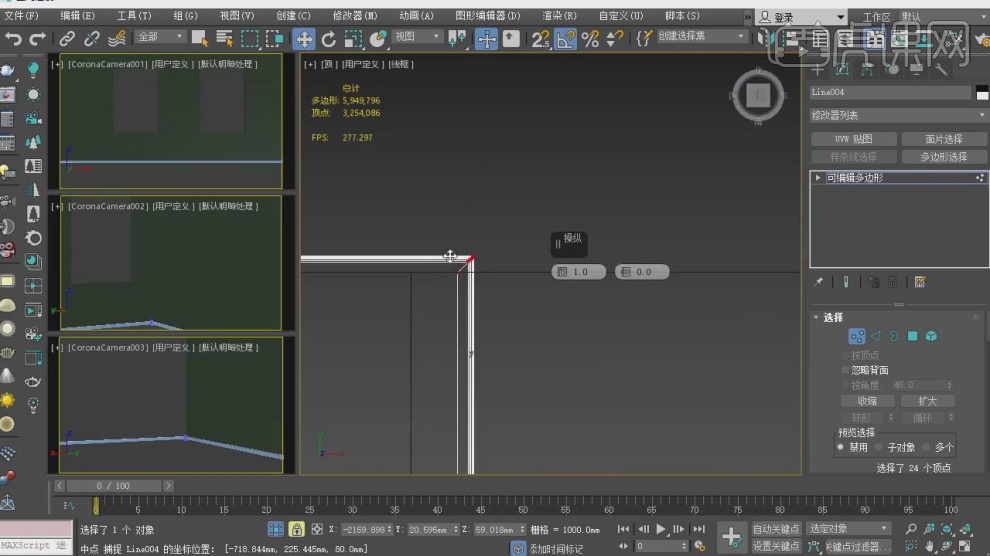
Task: Click the object color swatch beside Line004
Action: pos(980,92)
